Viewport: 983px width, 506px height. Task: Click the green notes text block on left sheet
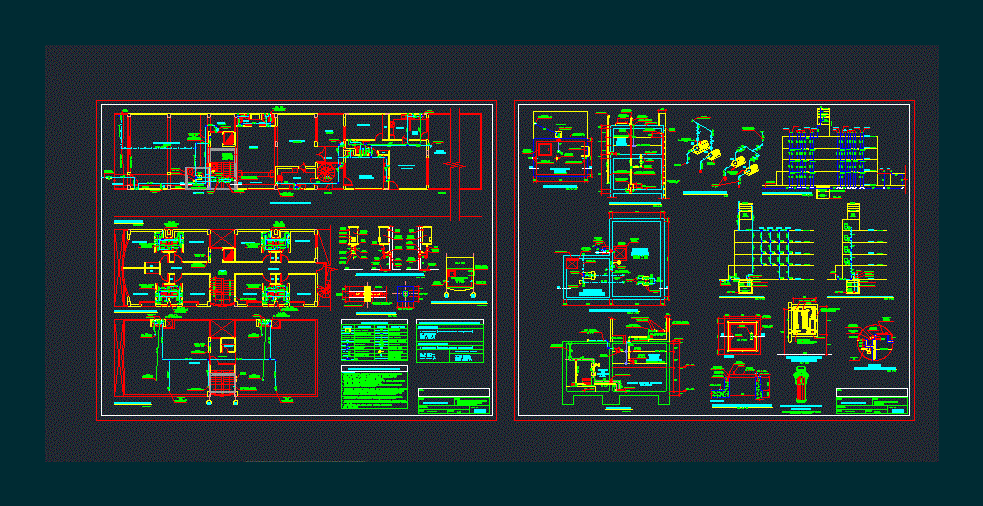pos(374,387)
